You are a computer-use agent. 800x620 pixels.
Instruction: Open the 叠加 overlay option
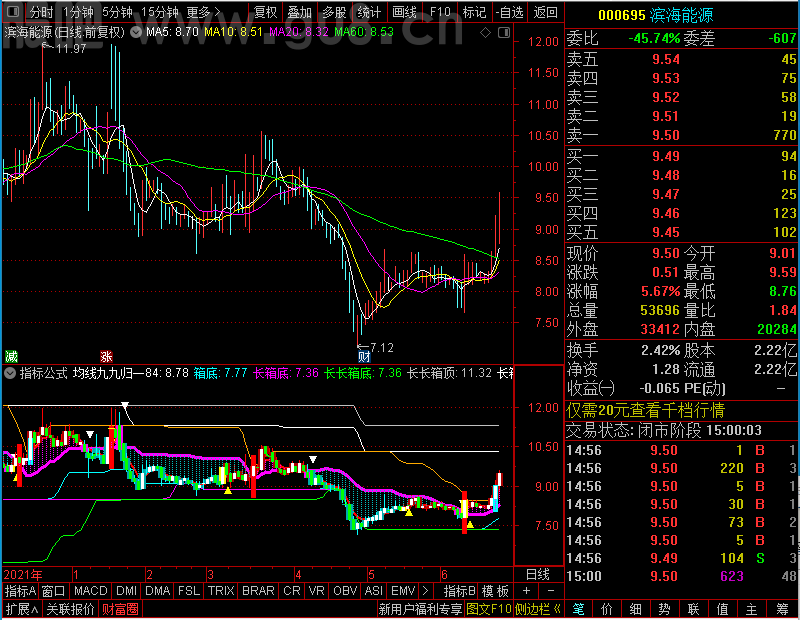pyautogui.click(x=299, y=12)
